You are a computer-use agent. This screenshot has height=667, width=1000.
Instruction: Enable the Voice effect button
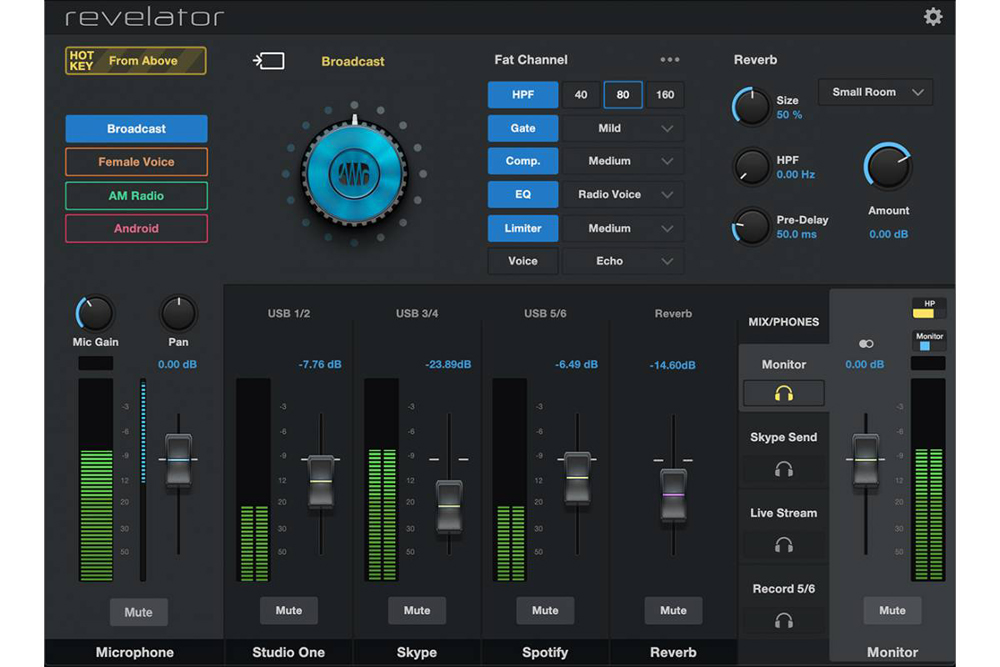pos(522,261)
